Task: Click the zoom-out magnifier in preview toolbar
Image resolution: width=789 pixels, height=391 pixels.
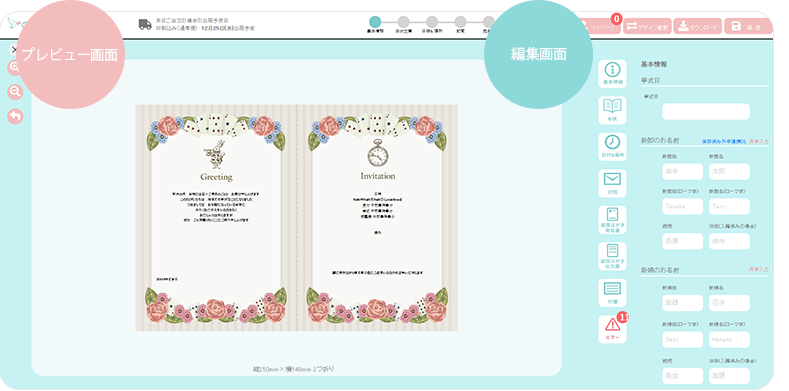Action: [x=15, y=92]
